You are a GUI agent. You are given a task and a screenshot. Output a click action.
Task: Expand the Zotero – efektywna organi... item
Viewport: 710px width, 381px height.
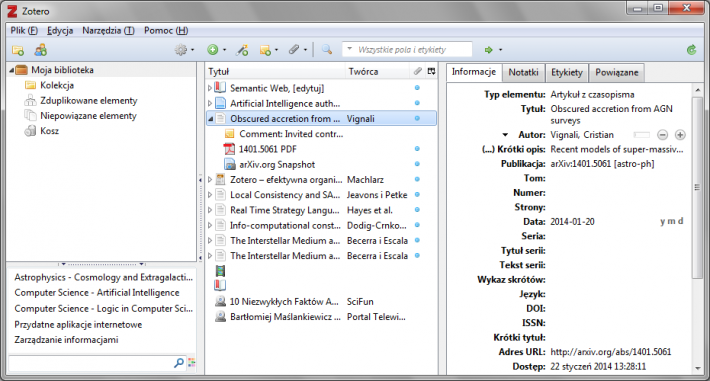pos(210,179)
